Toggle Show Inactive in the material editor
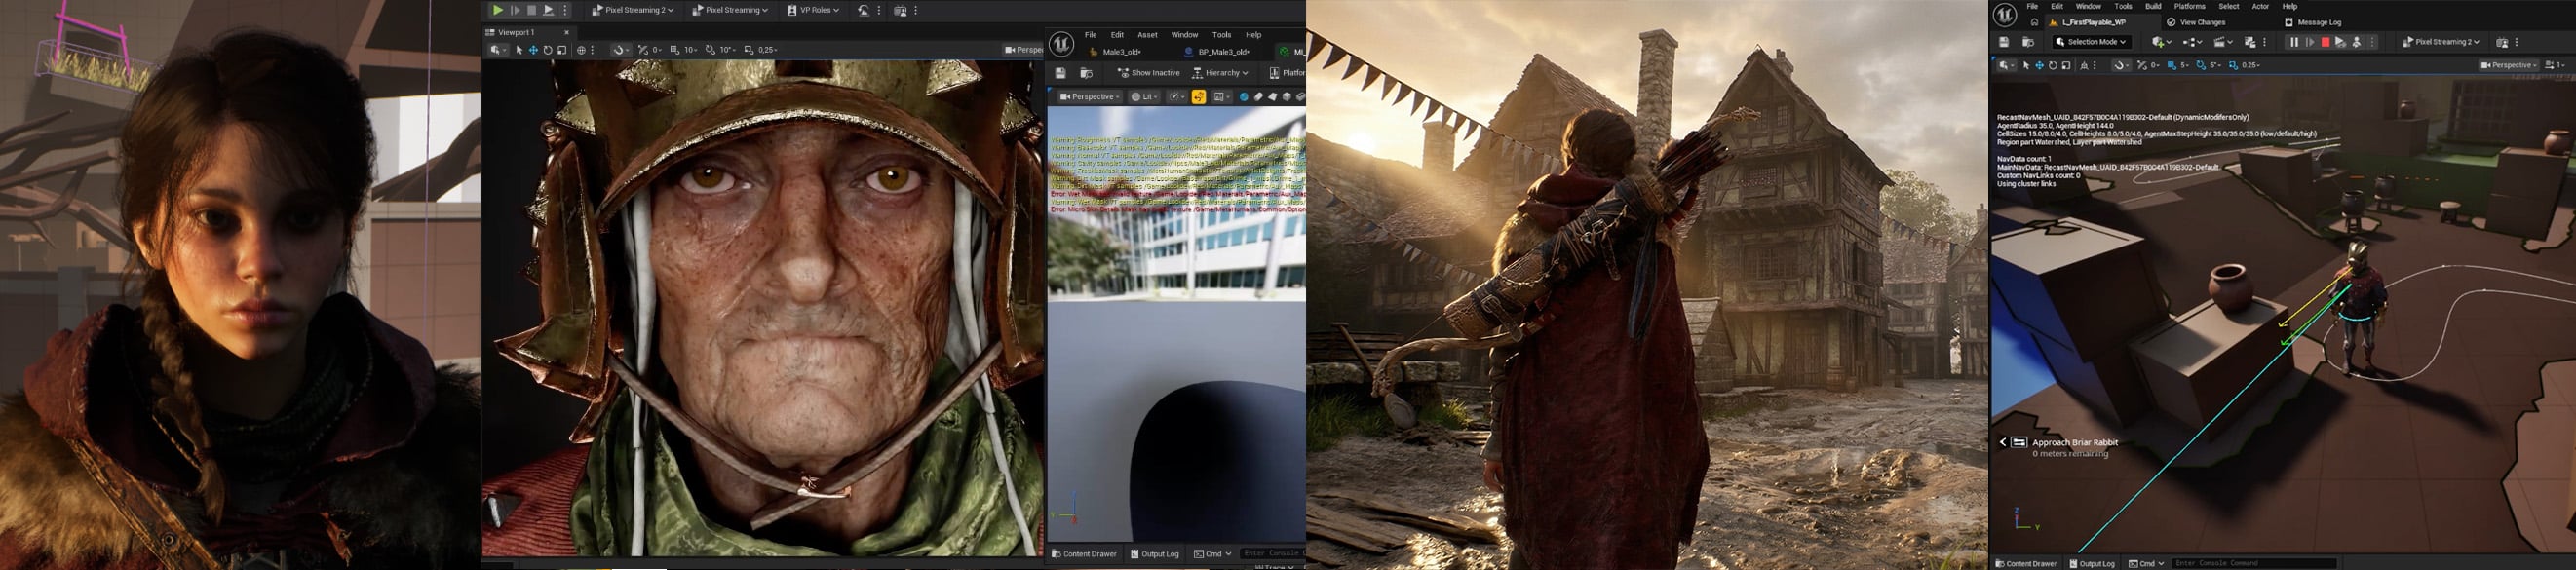Image resolution: width=2576 pixels, height=570 pixels. point(1149,73)
